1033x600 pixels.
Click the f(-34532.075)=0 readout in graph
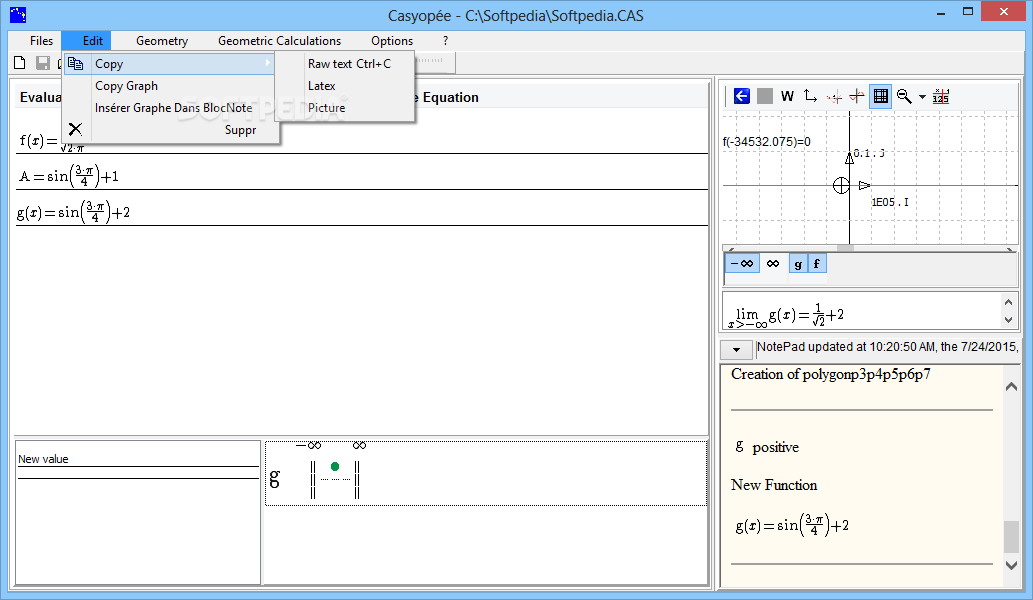(767, 142)
